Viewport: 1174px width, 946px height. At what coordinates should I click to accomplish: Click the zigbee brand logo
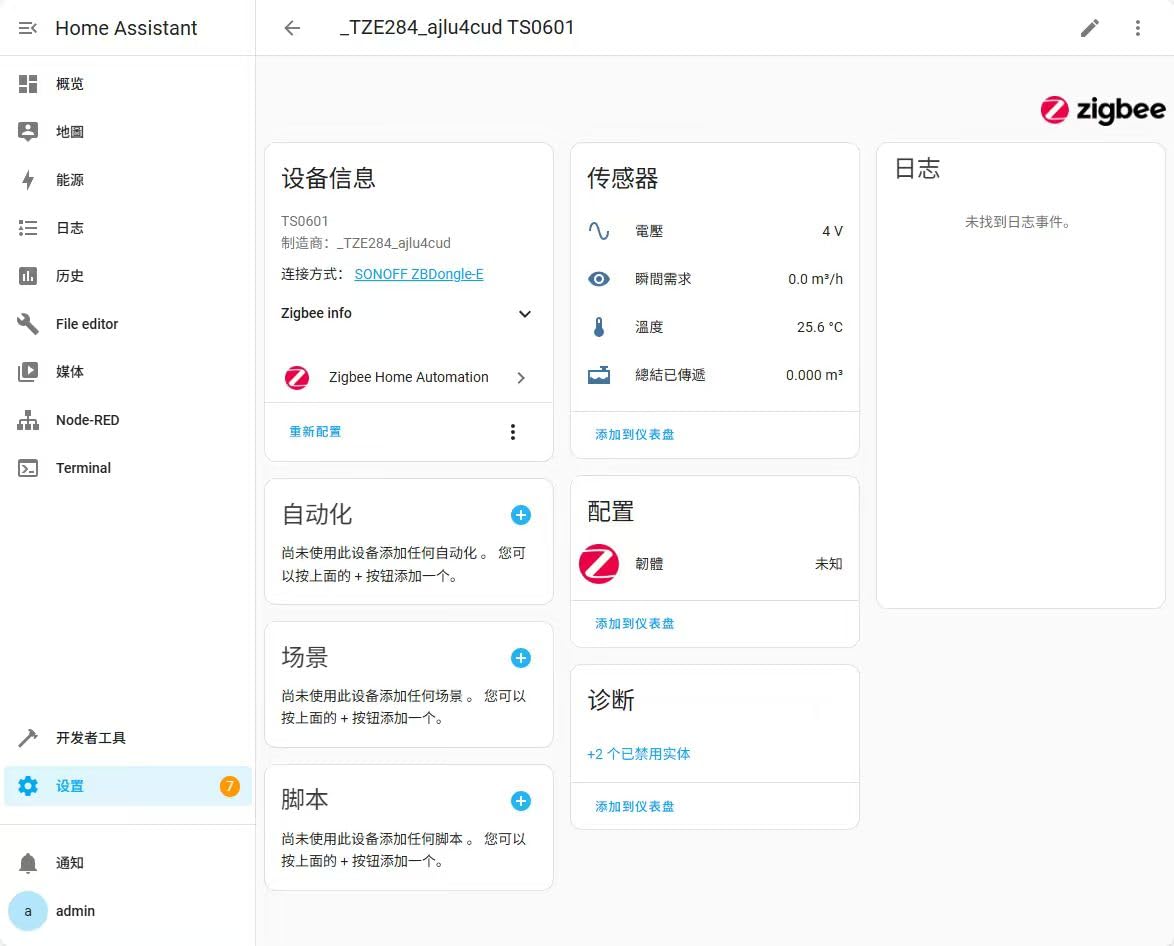1102,110
